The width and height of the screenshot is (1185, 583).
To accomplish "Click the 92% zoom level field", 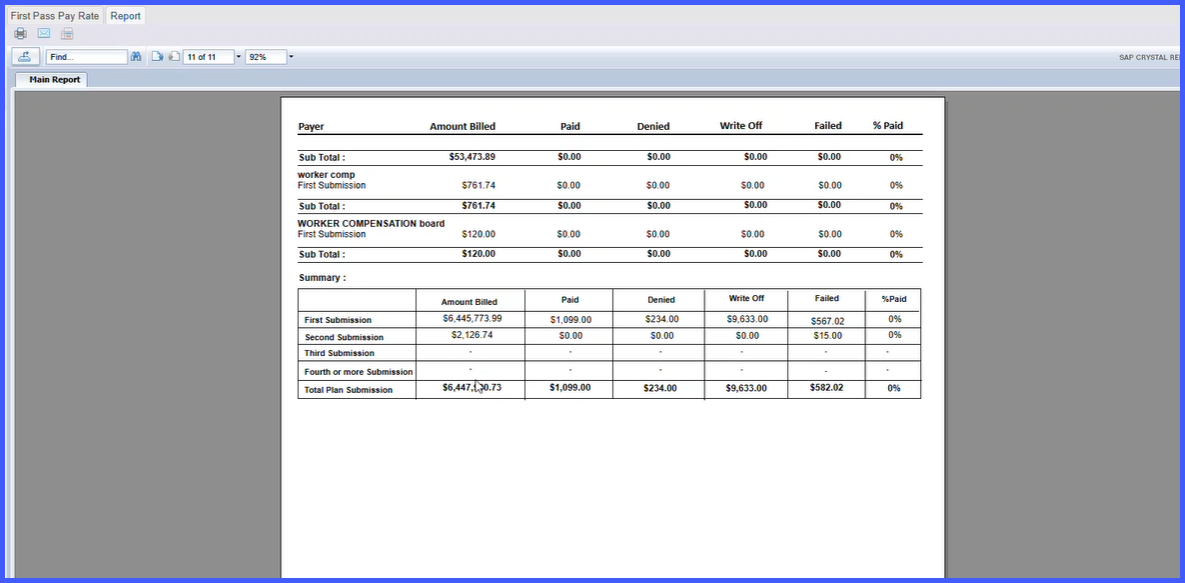I will tap(266, 57).
